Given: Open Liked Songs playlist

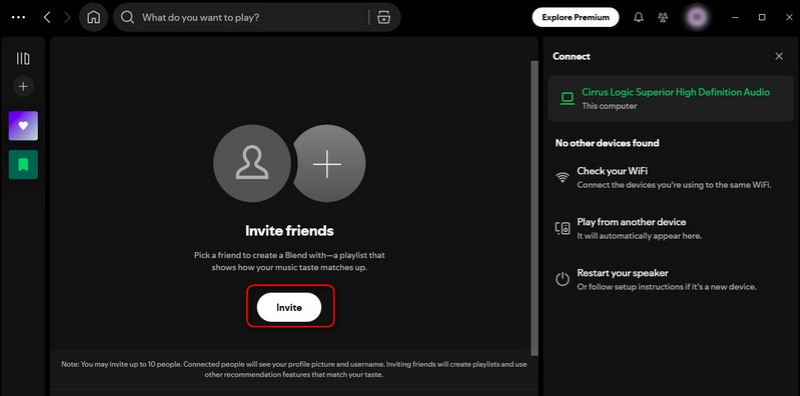Looking at the screenshot, I should coord(23,126).
